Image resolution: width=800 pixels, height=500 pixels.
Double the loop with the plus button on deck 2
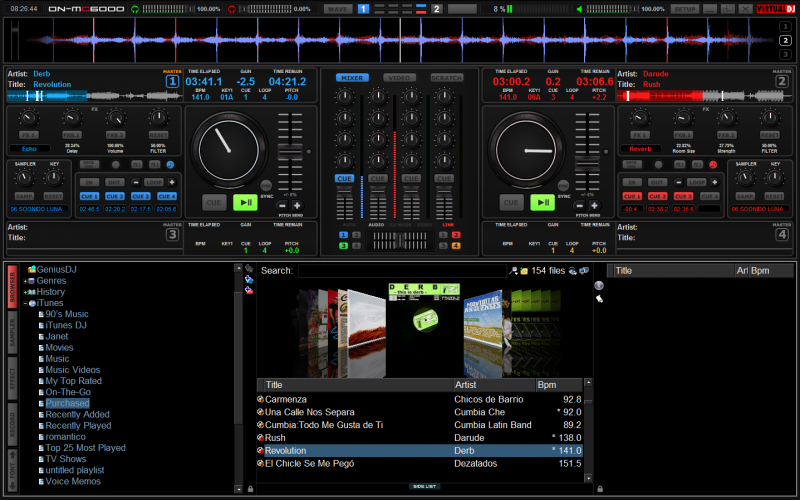tap(715, 182)
